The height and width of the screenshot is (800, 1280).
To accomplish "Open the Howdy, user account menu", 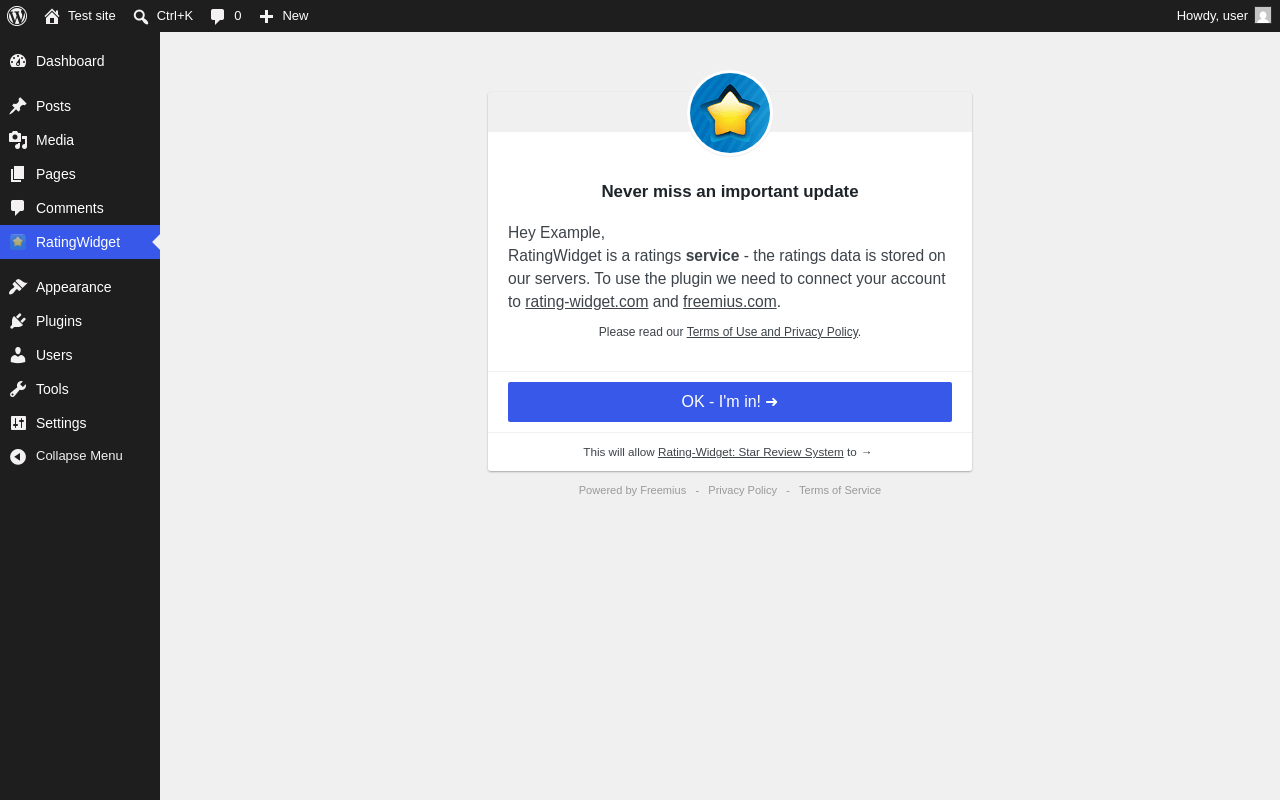I will tap(1224, 16).
